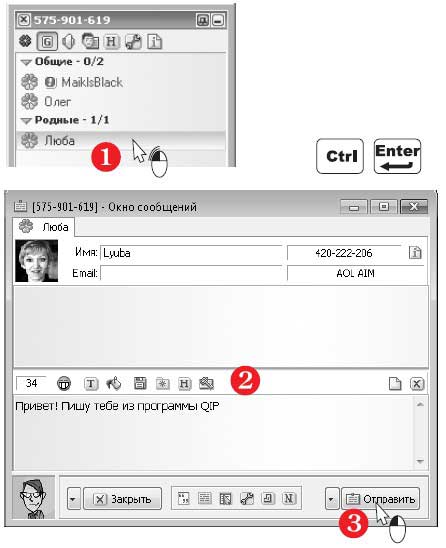Toggle text formatting T button

(x=91, y=383)
